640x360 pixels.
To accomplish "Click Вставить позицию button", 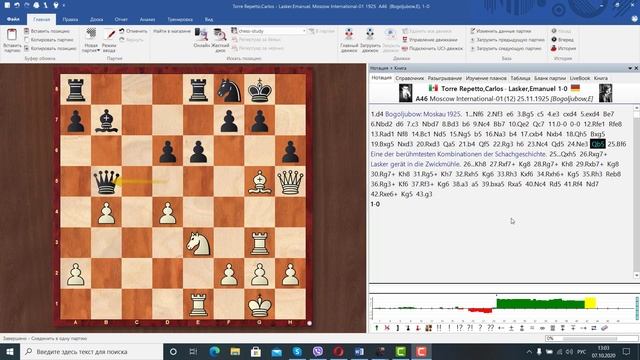I will point(47,31).
